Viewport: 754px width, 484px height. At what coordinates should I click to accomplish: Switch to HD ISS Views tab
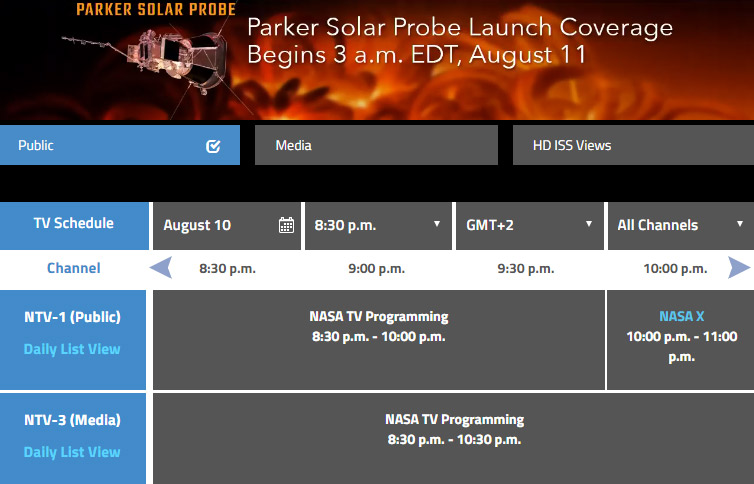point(633,145)
